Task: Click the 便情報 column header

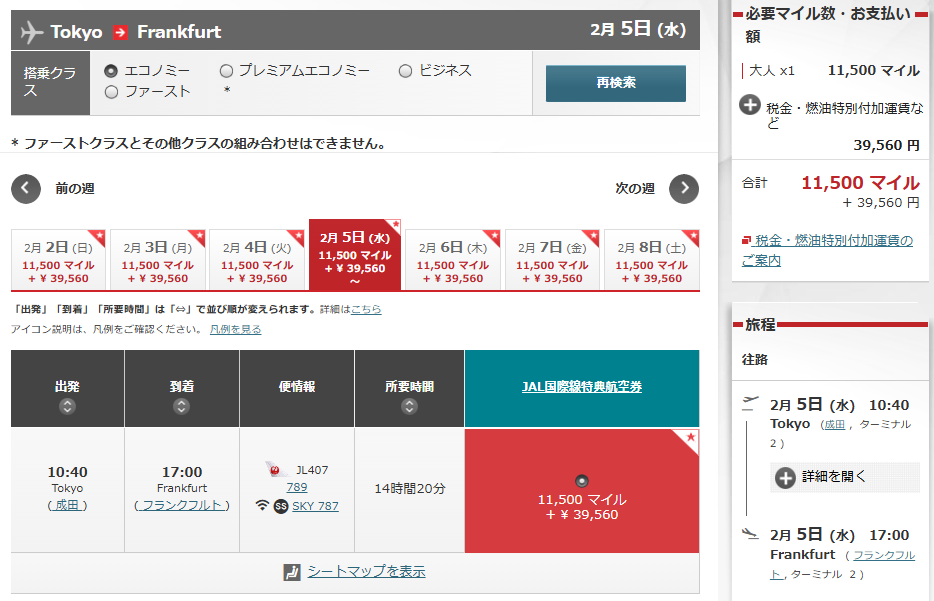Action: click(x=297, y=387)
